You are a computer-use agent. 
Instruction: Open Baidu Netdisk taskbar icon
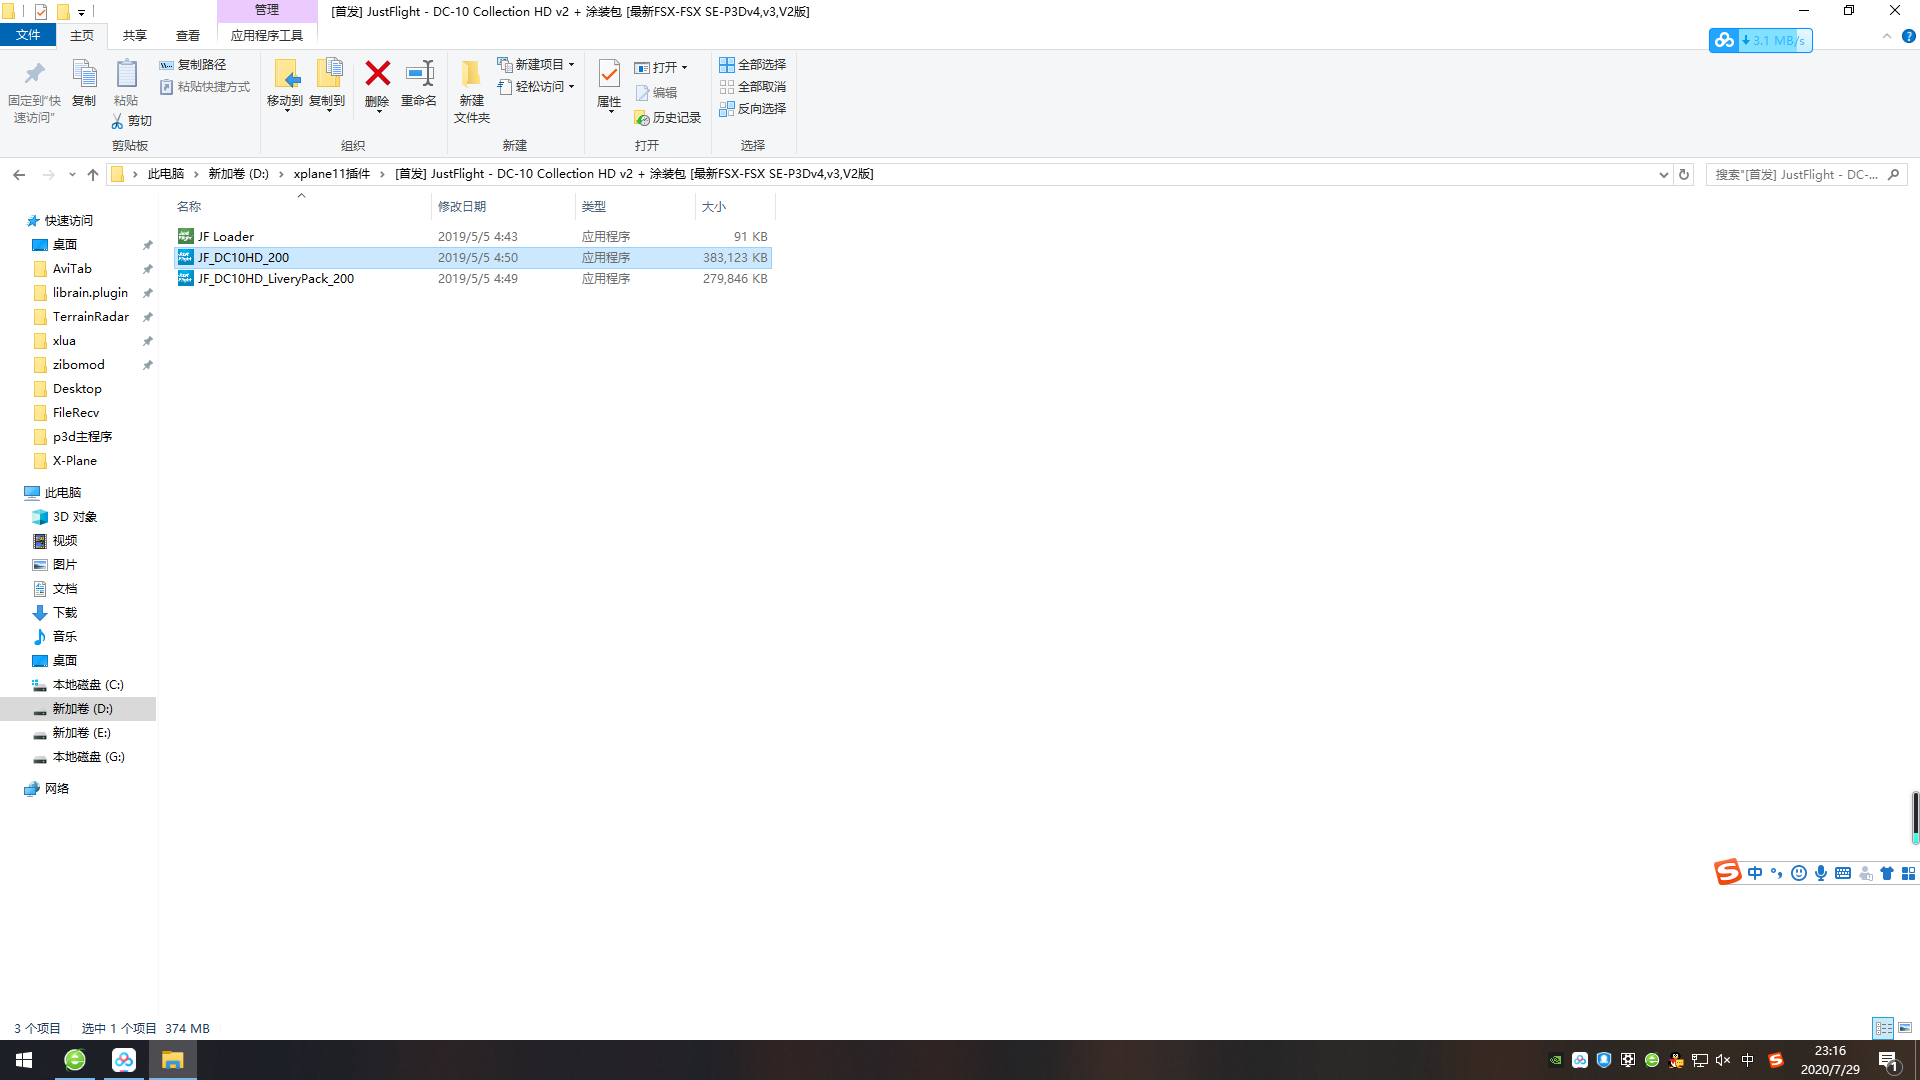[124, 1060]
